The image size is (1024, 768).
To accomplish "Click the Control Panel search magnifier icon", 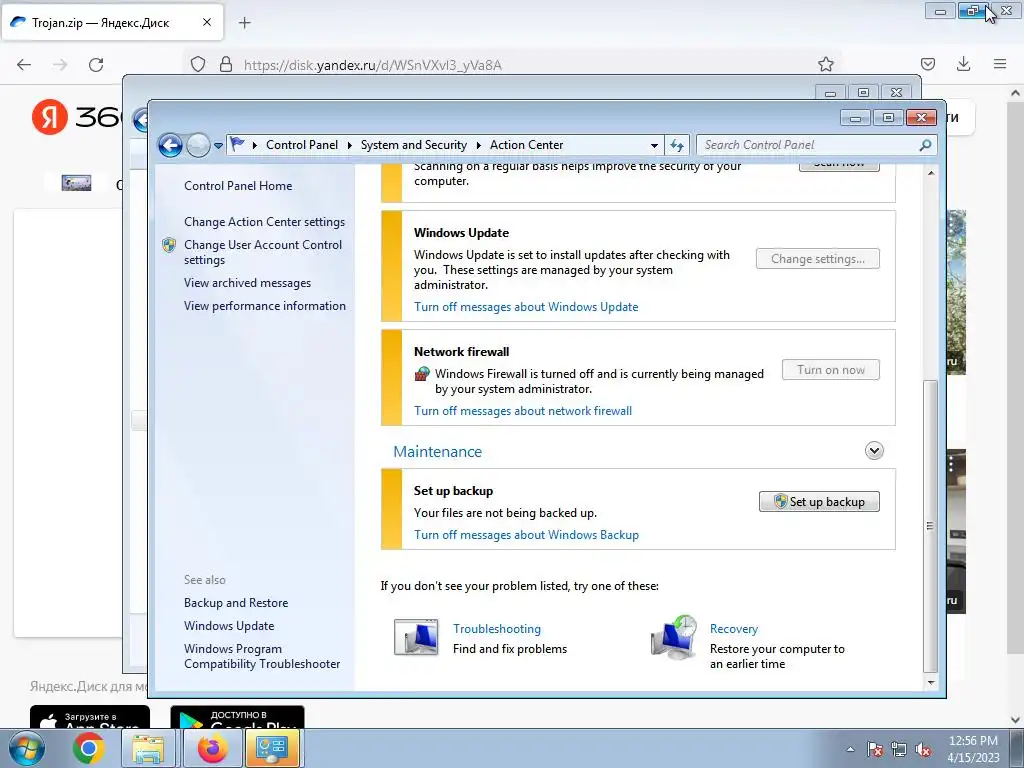I will (925, 145).
